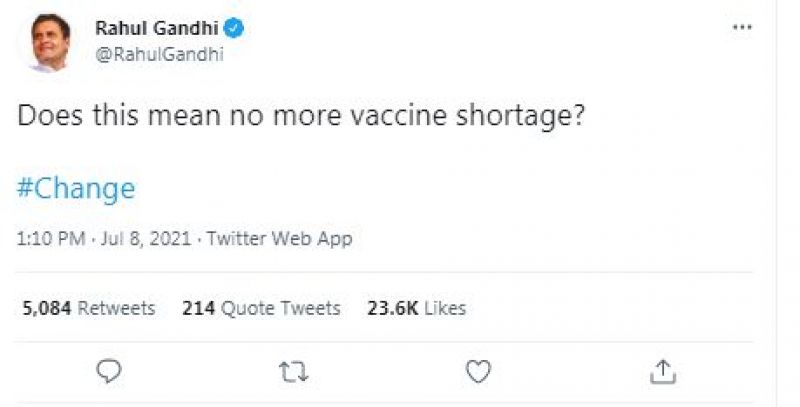Click the 'Quote Tweets' label text
The image size is (800, 407).
click(280, 308)
